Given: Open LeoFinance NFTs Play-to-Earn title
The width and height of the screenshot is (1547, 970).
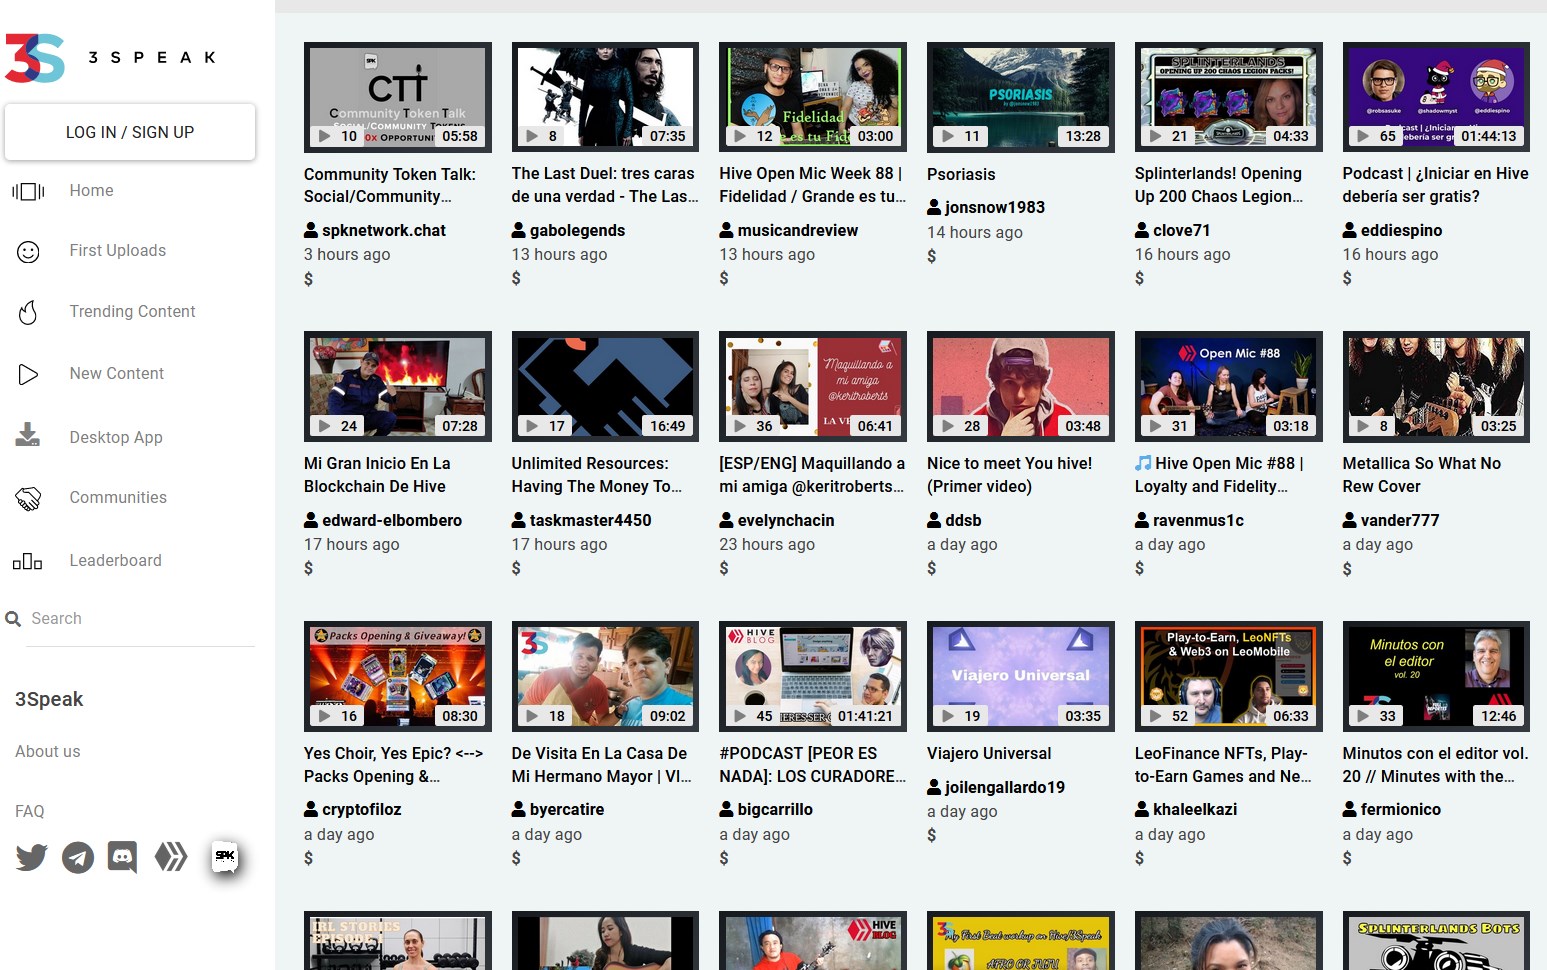Looking at the screenshot, I should click(1223, 765).
